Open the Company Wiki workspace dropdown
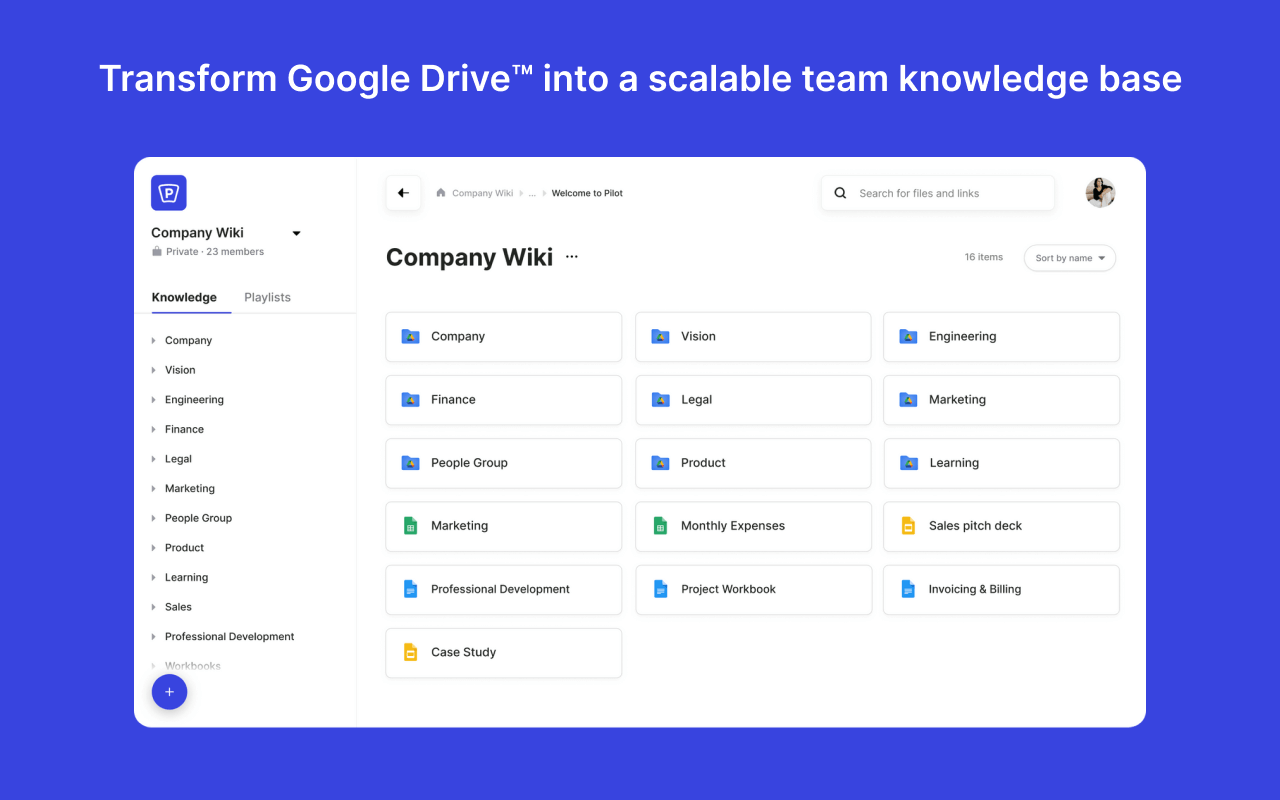1280x800 pixels. pos(296,232)
